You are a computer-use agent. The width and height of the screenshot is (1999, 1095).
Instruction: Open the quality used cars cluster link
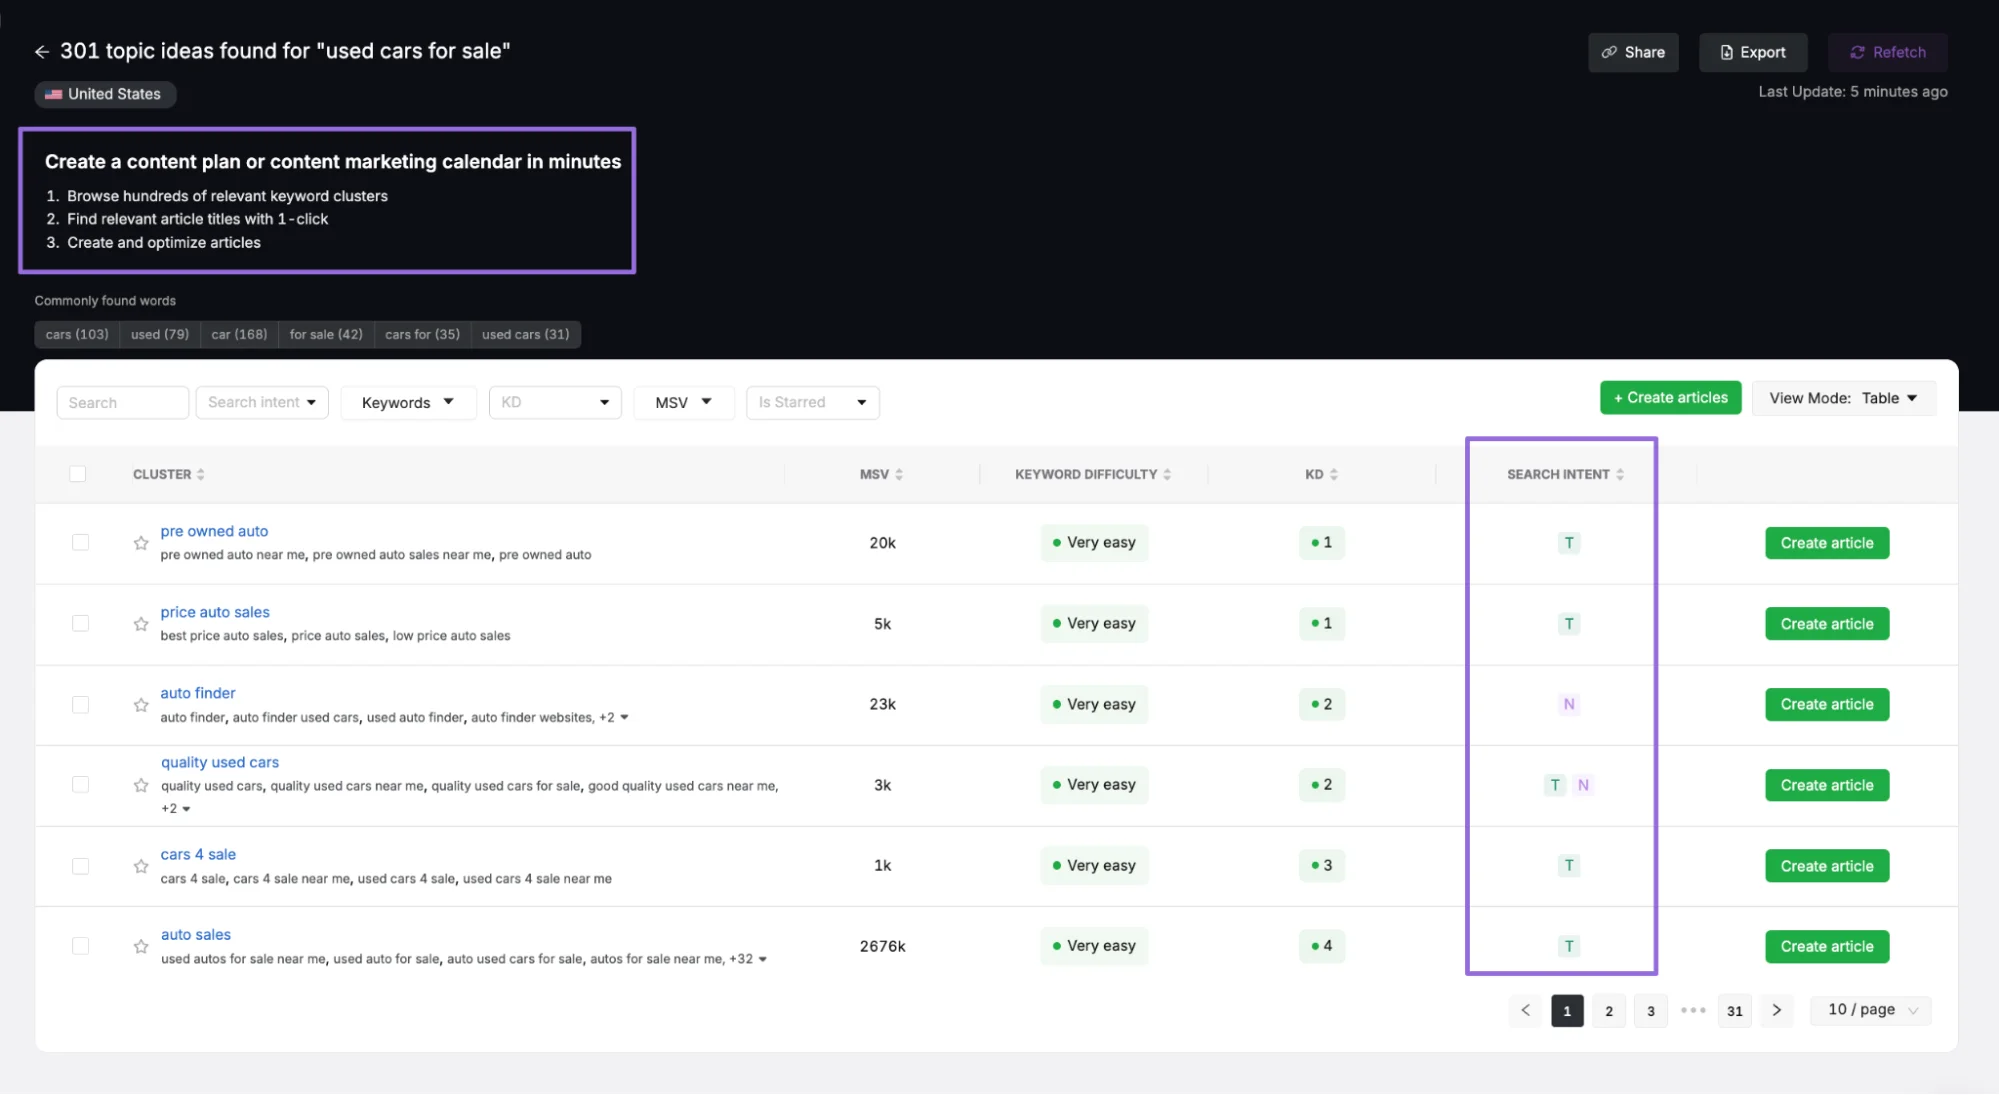pyautogui.click(x=220, y=762)
